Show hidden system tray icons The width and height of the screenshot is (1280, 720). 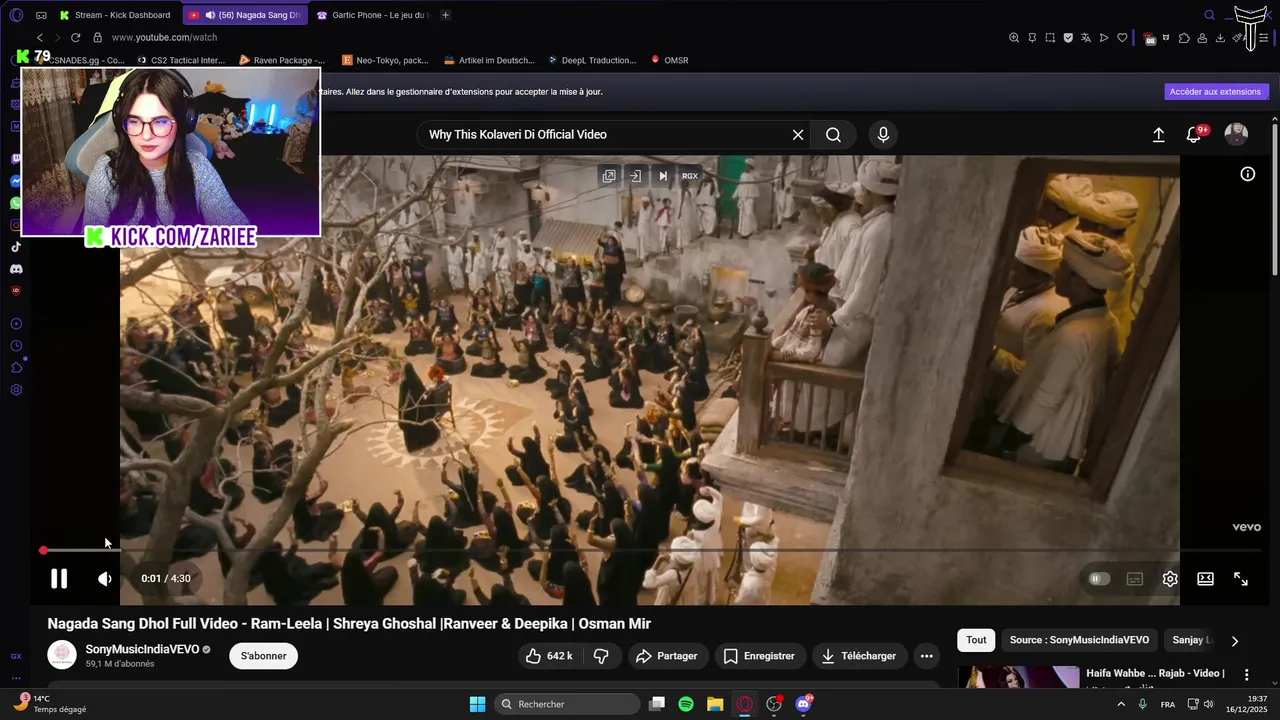click(1120, 704)
